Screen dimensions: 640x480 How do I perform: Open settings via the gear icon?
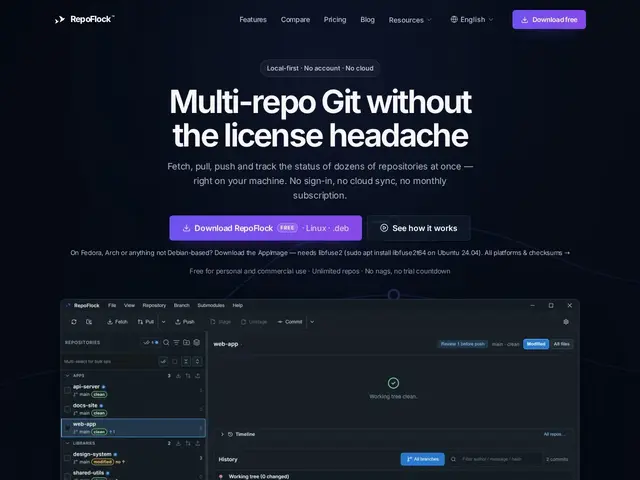566,322
